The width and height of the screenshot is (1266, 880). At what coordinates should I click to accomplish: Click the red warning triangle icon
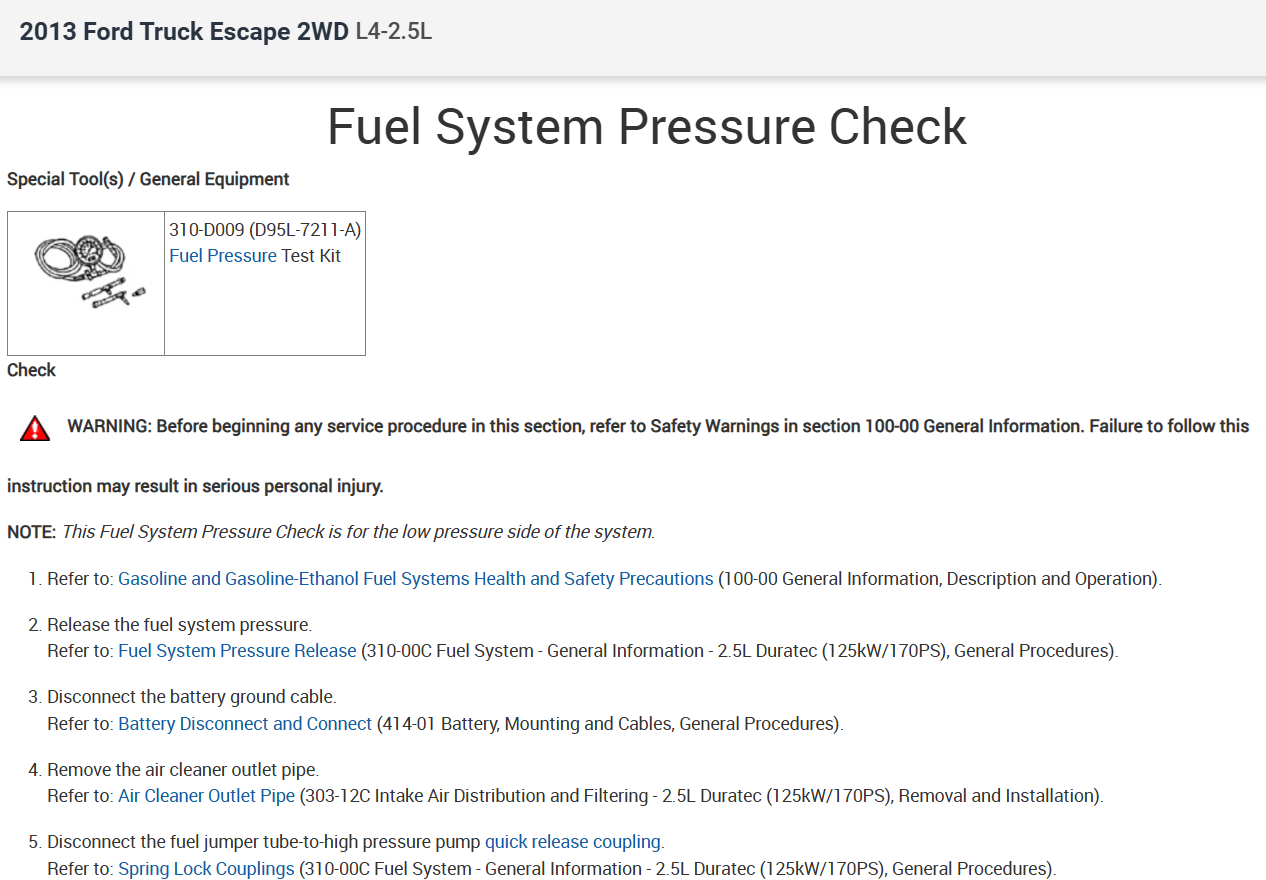point(35,429)
